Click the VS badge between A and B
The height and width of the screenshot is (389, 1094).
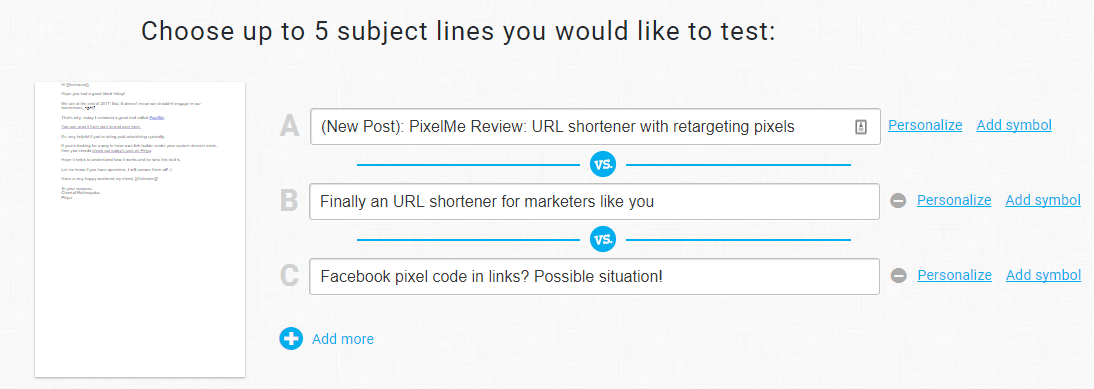click(603, 165)
